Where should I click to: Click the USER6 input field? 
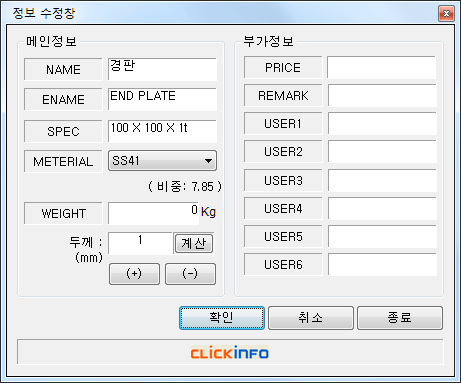(382, 264)
